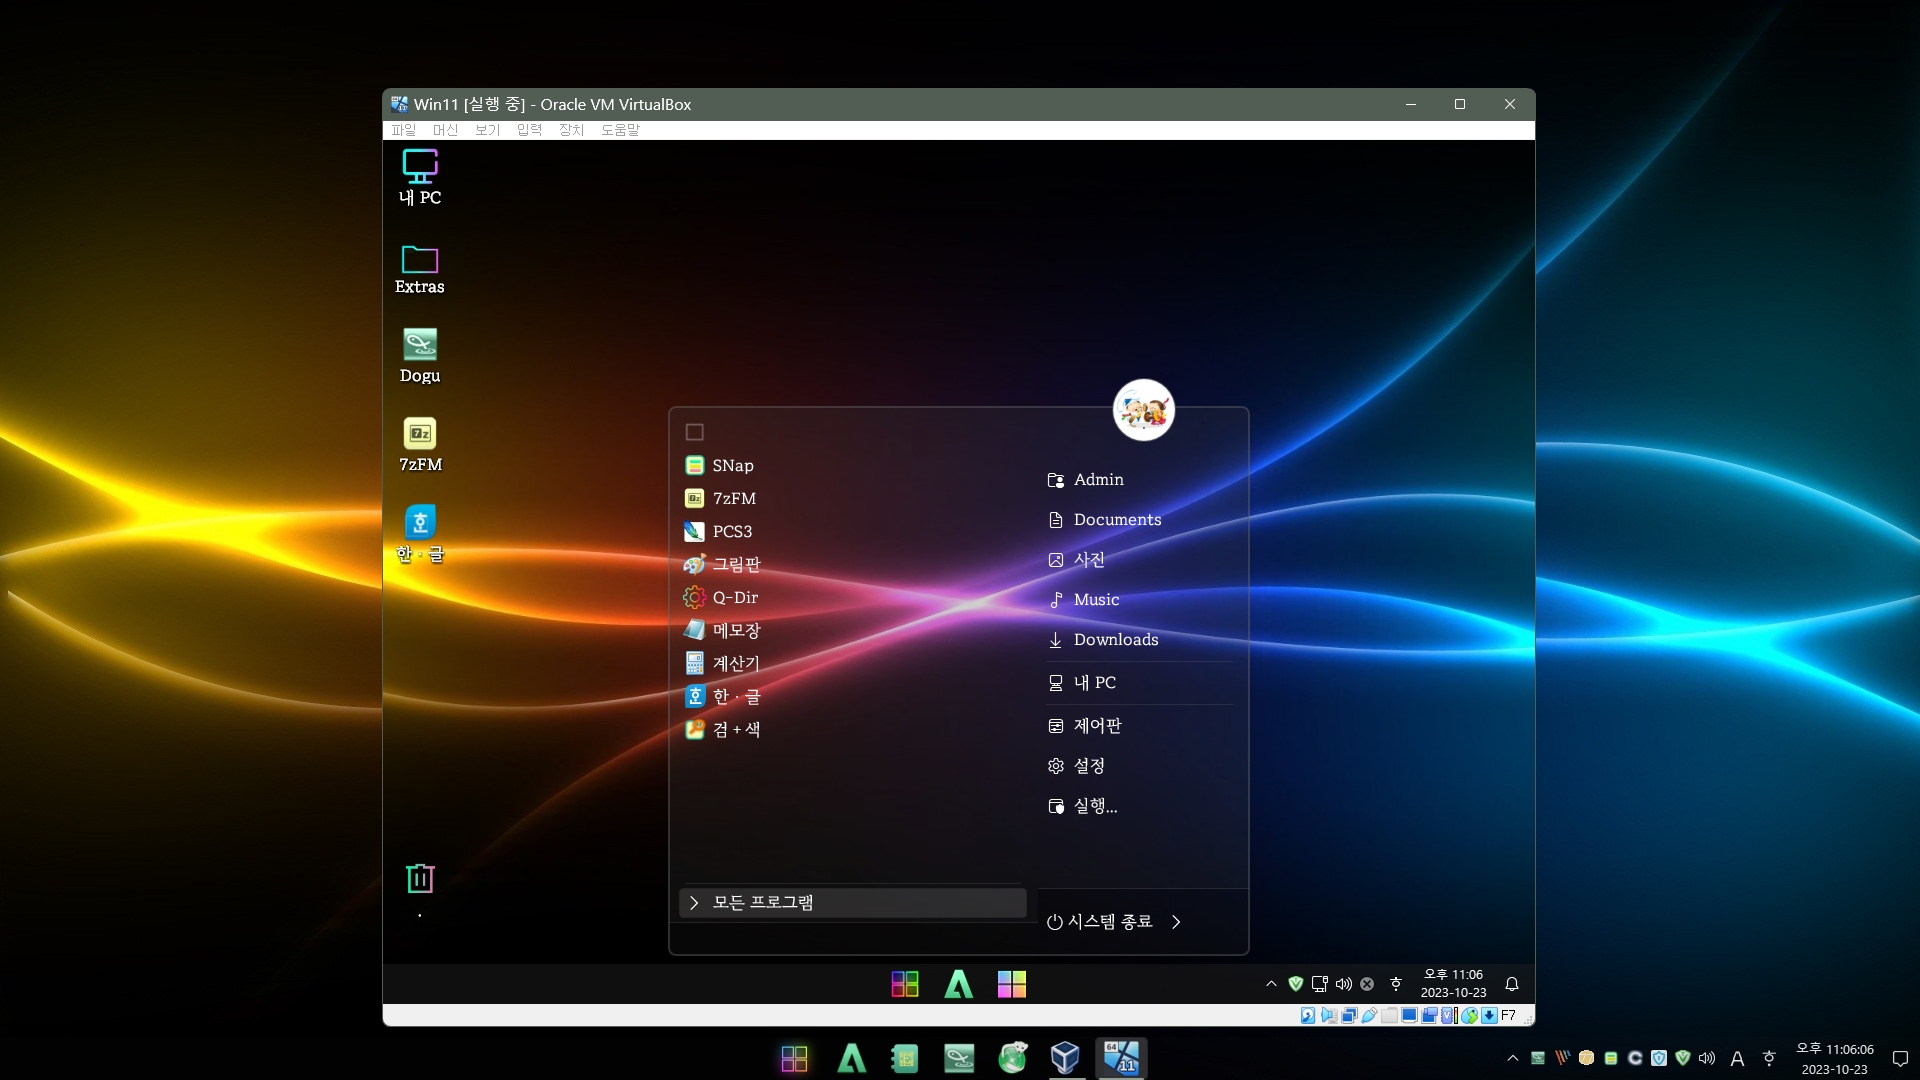Image resolution: width=1920 pixels, height=1080 pixels.
Task: Open the 입력 menu in VirtualBox
Action: click(529, 130)
